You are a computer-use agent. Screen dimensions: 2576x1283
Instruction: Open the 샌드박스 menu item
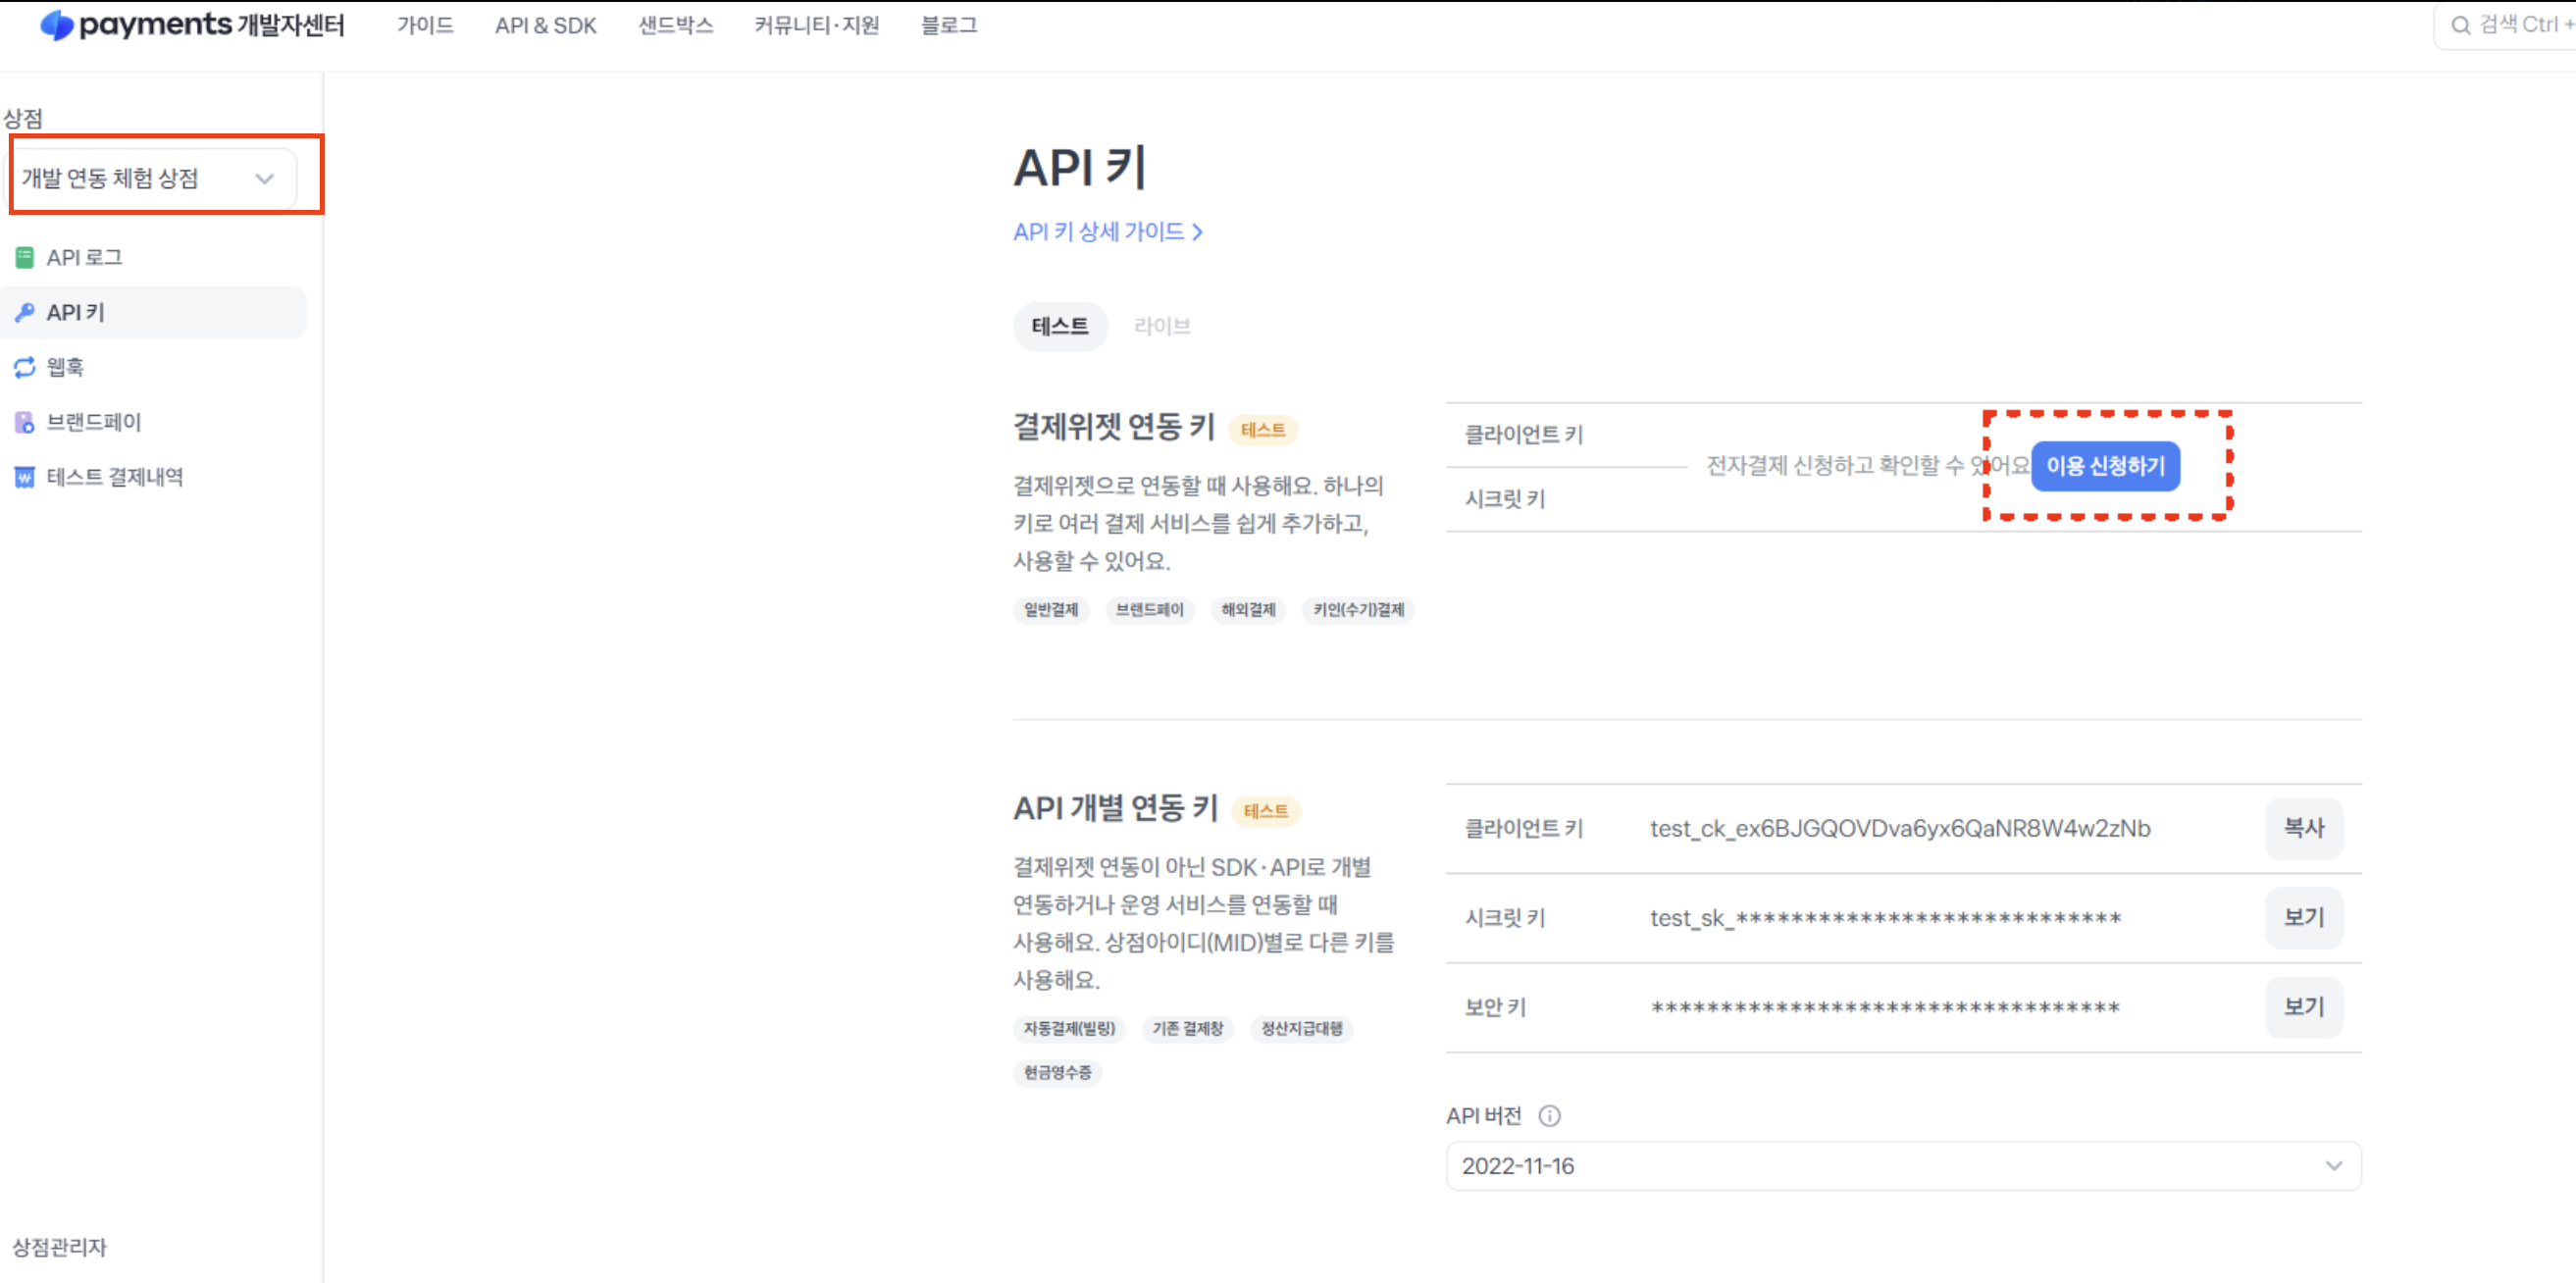coord(676,26)
